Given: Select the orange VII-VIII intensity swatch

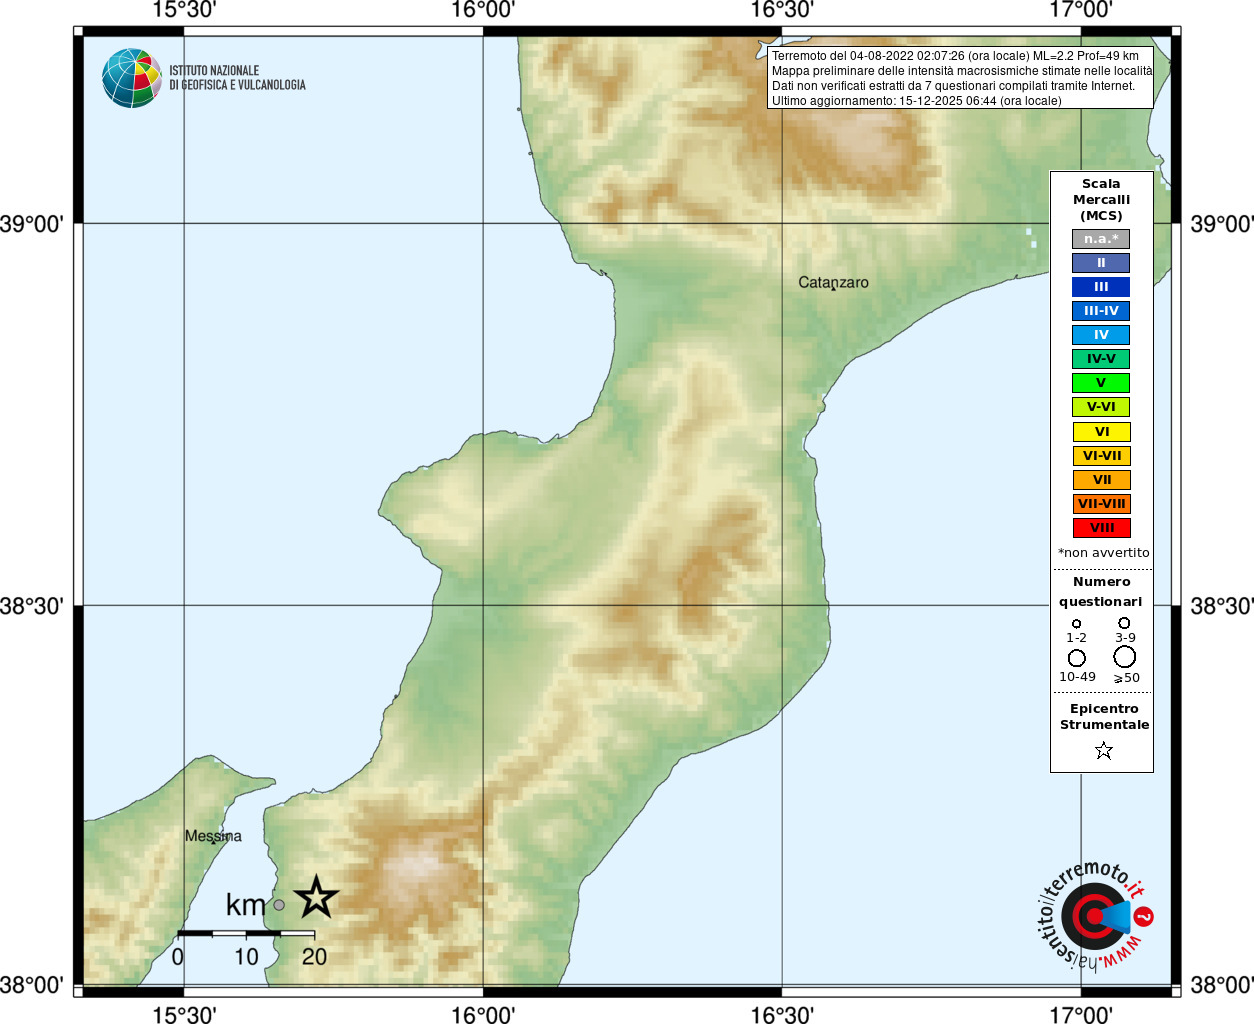Looking at the screenshot, I should tap(1101, 504).
